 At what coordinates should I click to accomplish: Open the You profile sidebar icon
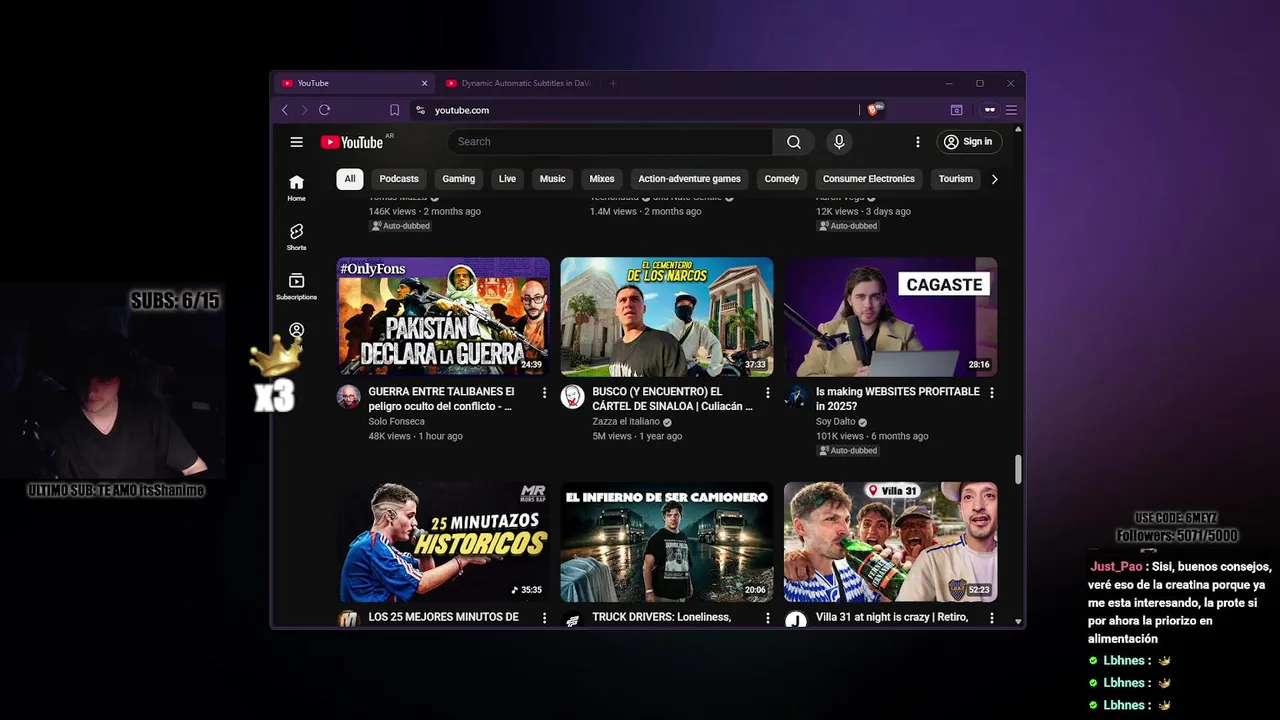tap(296, 330)
